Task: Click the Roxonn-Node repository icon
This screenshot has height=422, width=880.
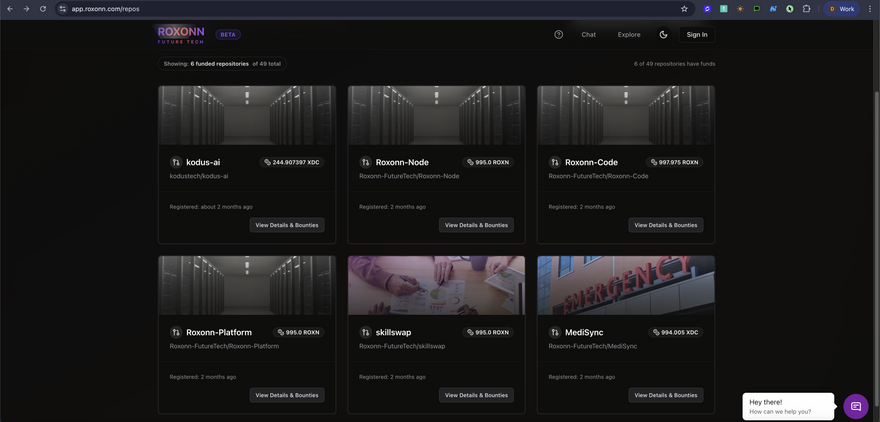Action: pyautogui.click(x=365, y=162)
